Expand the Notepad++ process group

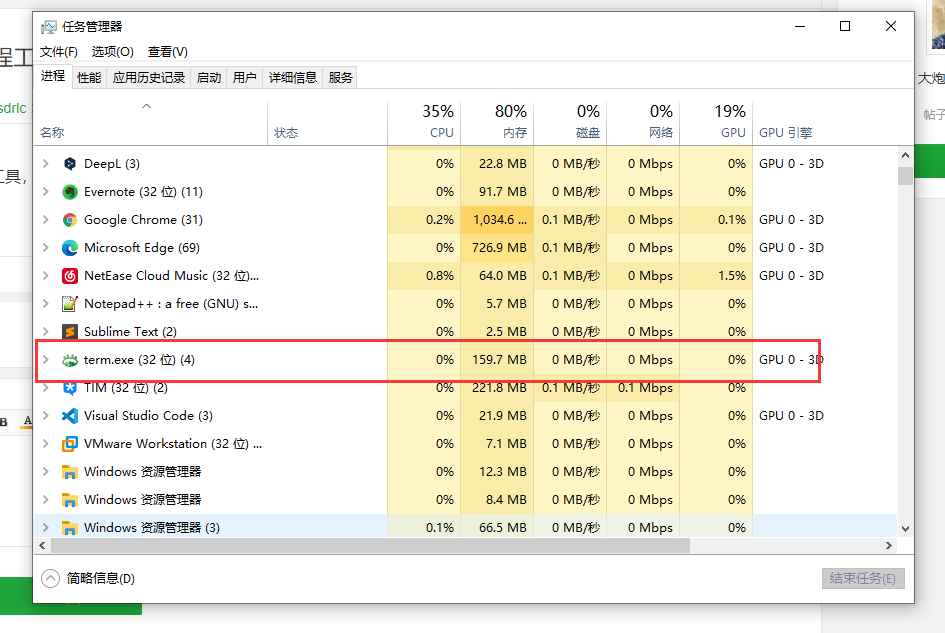click(x=46, y=304)
